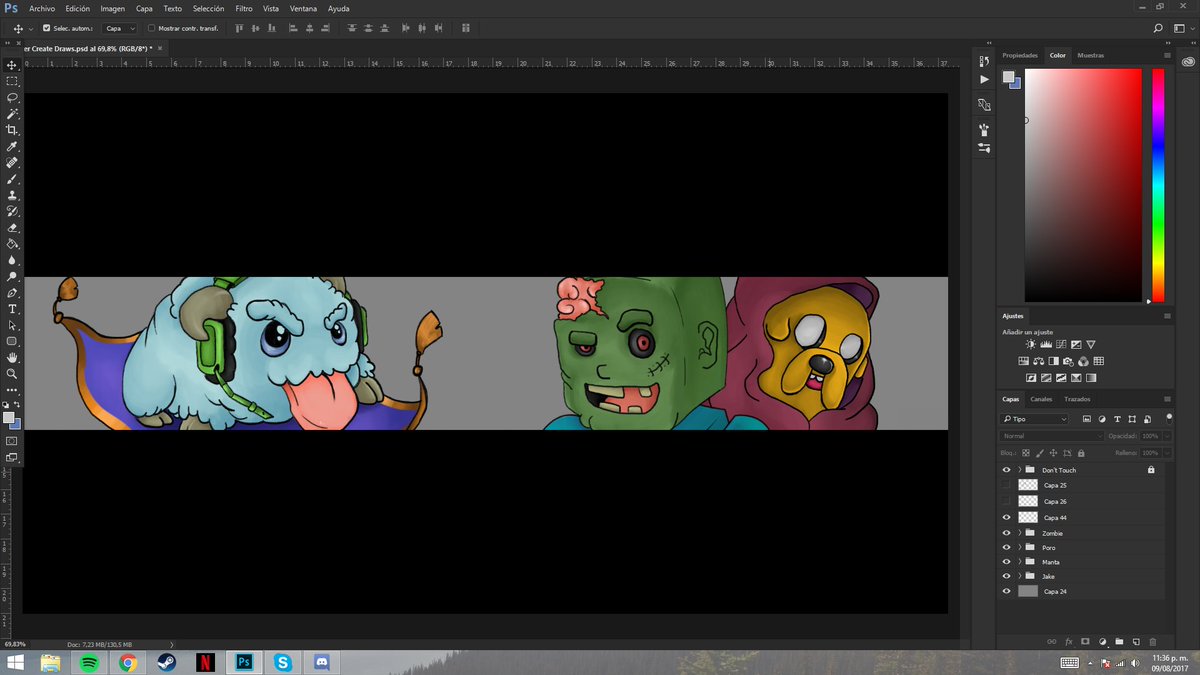The width and height of the screenshot is (1200, 675).
Task: Click the new layer icon in Layers panel
Action: tap(1136, 642)
